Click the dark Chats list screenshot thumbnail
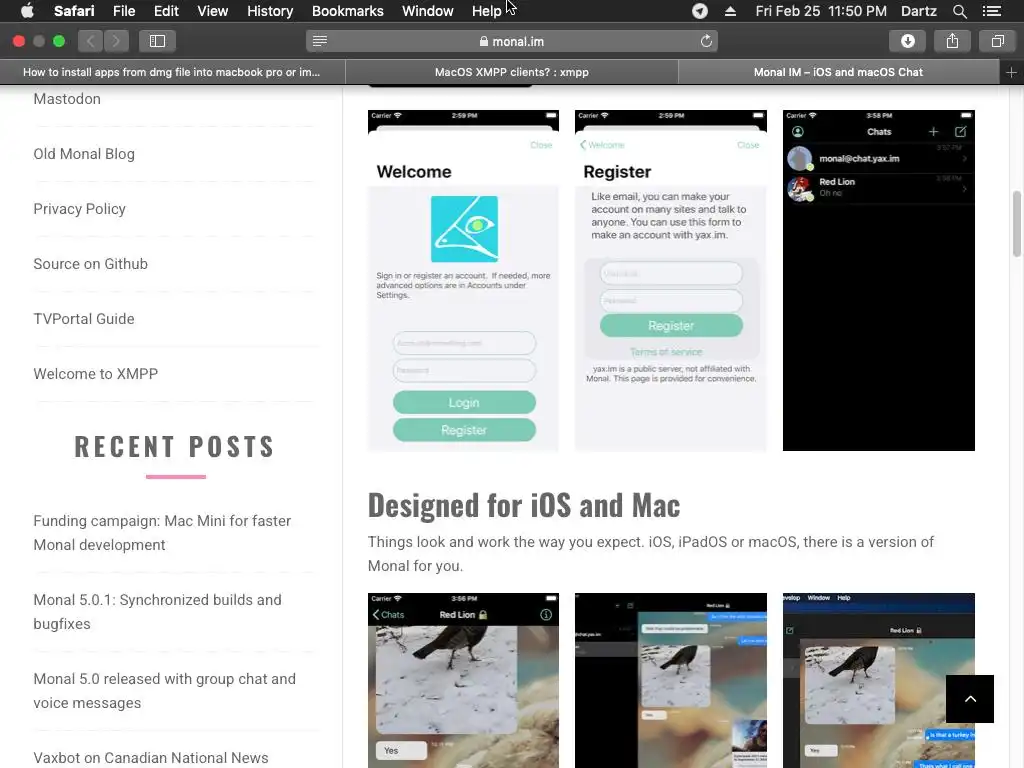The width and height of the screenshot is (1024, 768). (878, 280)
